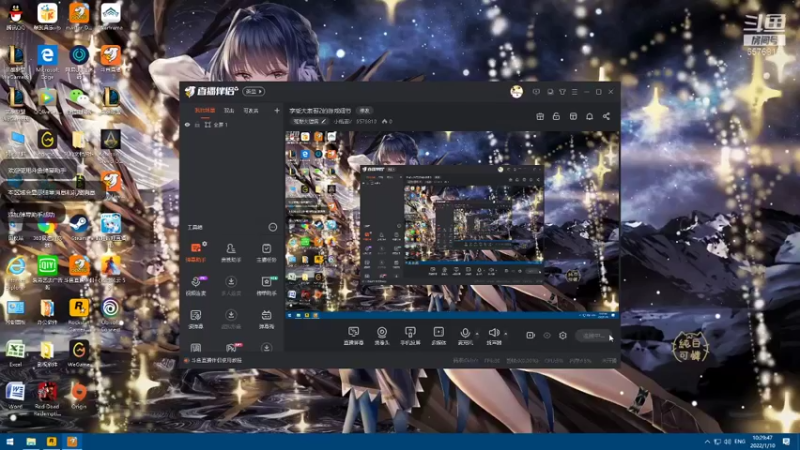Click the tag pill beside stream title
Screen dimensions: 800x450
point(364,111)
